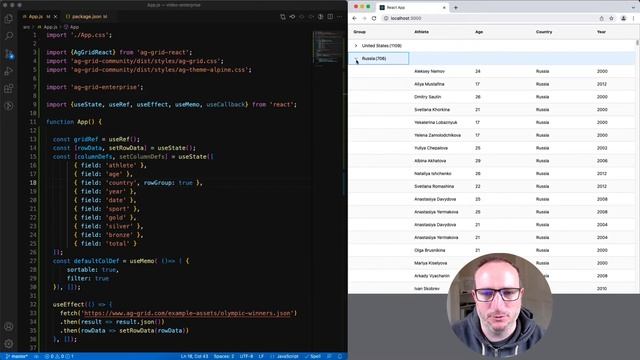Click the Spell status bar item

pos(313,356)
